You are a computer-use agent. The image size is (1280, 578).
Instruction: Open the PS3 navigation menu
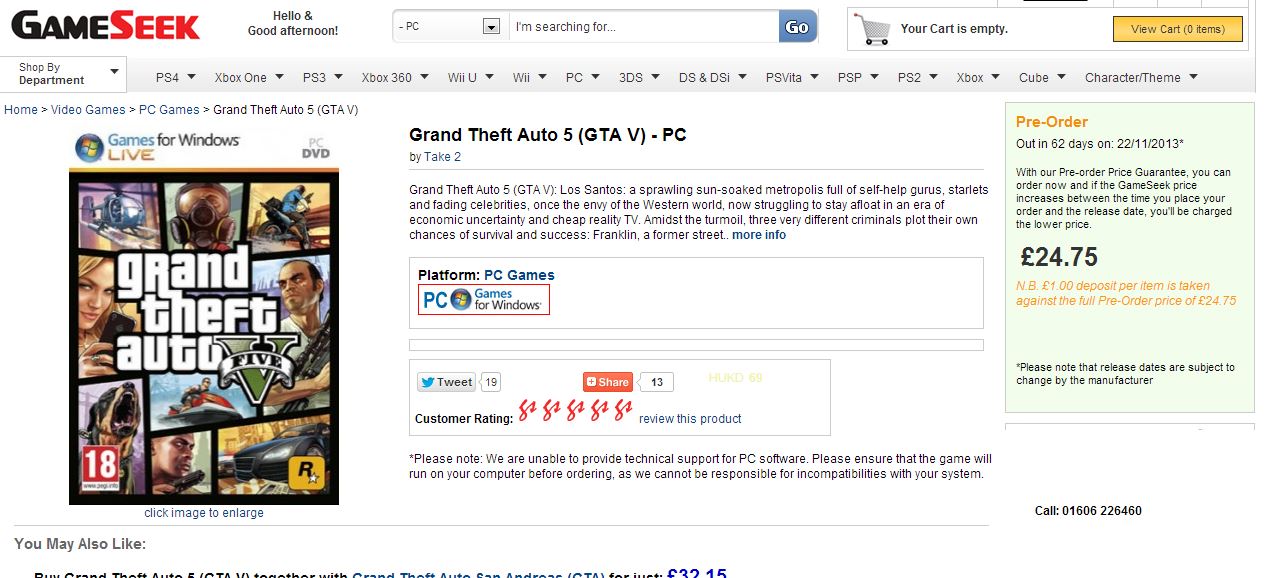point(323,77)
